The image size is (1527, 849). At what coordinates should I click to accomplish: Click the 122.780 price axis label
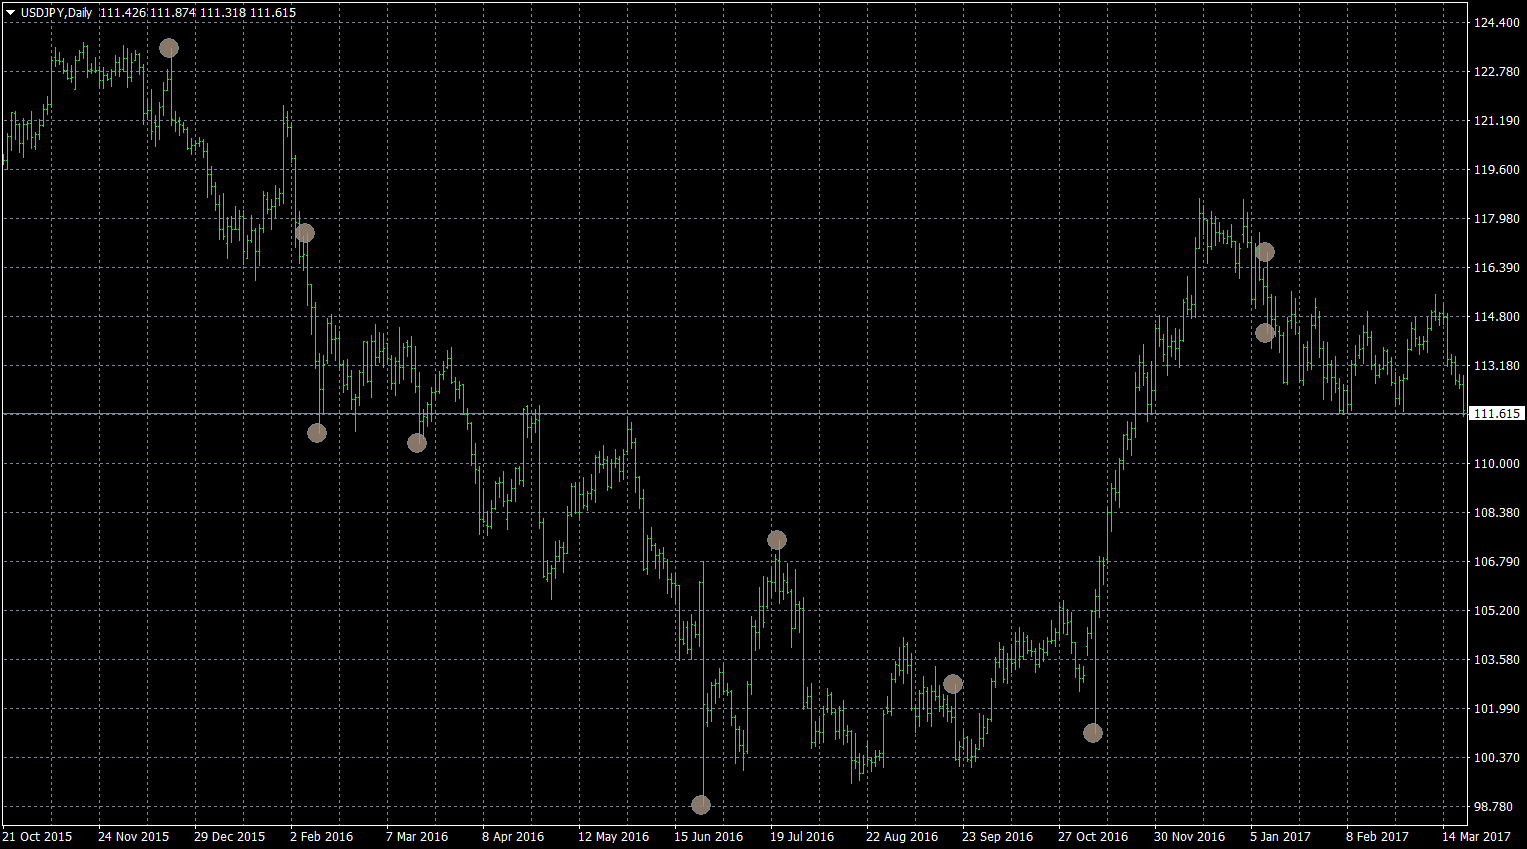pyautogui.click(x=1497, y=72)
